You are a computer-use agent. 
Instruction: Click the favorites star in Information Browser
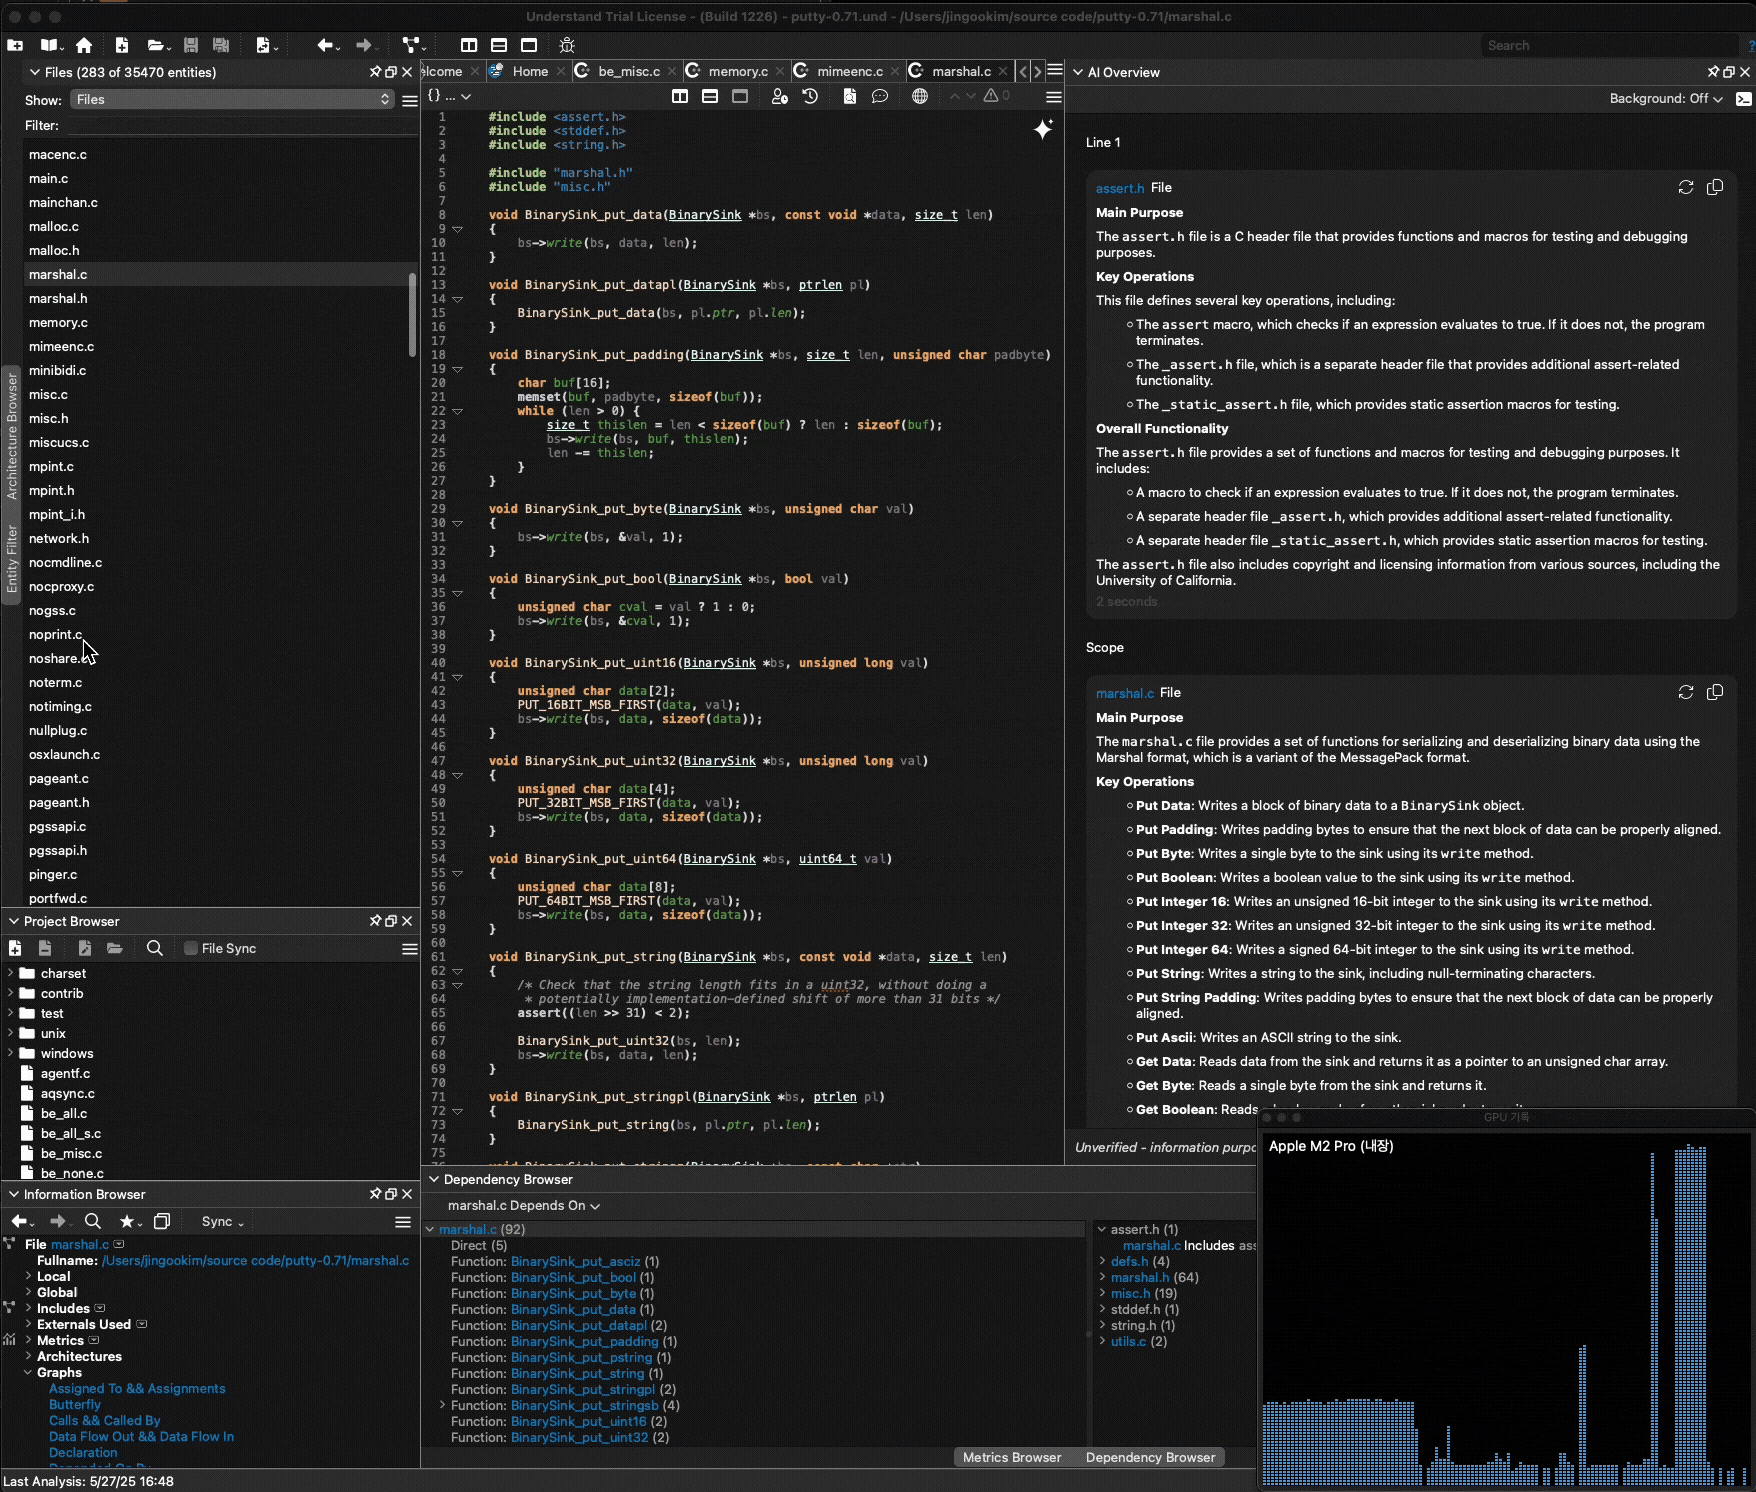(x=126, y=1221)
